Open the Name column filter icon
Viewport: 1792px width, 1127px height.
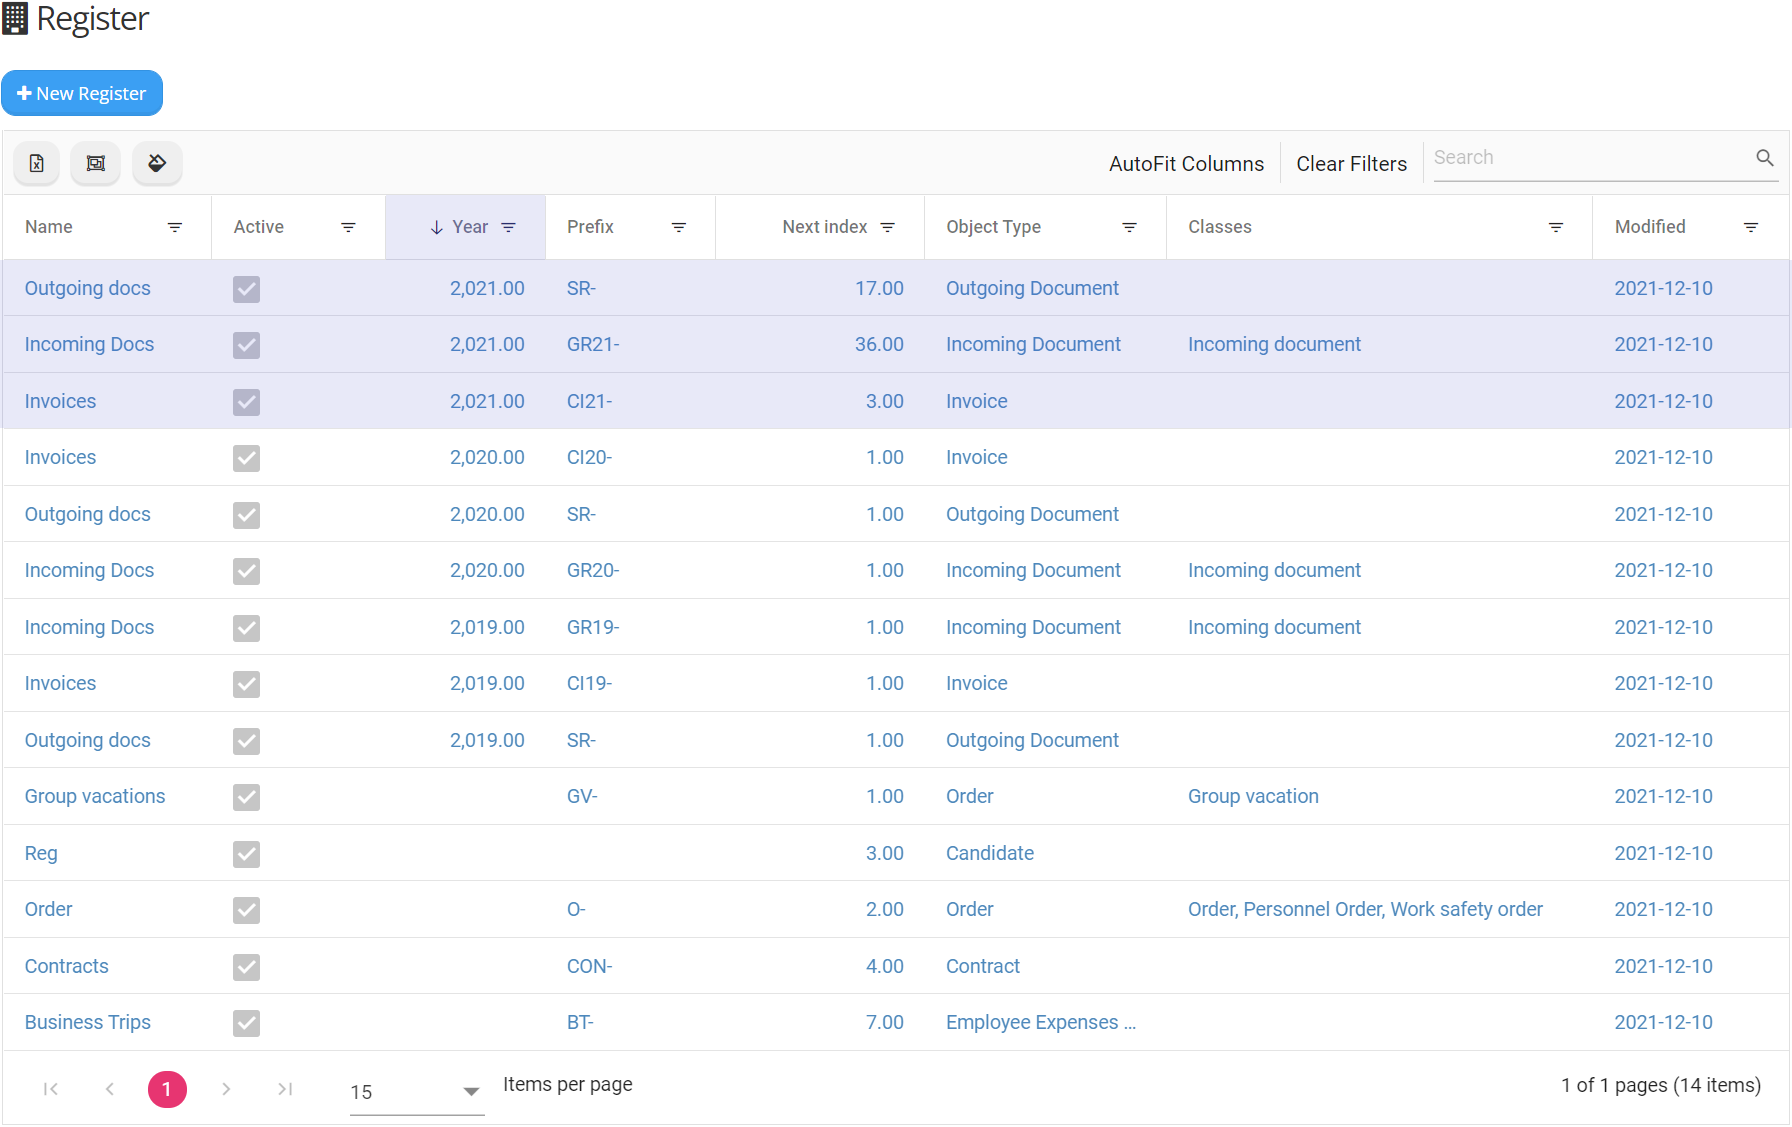click(175, 228)
